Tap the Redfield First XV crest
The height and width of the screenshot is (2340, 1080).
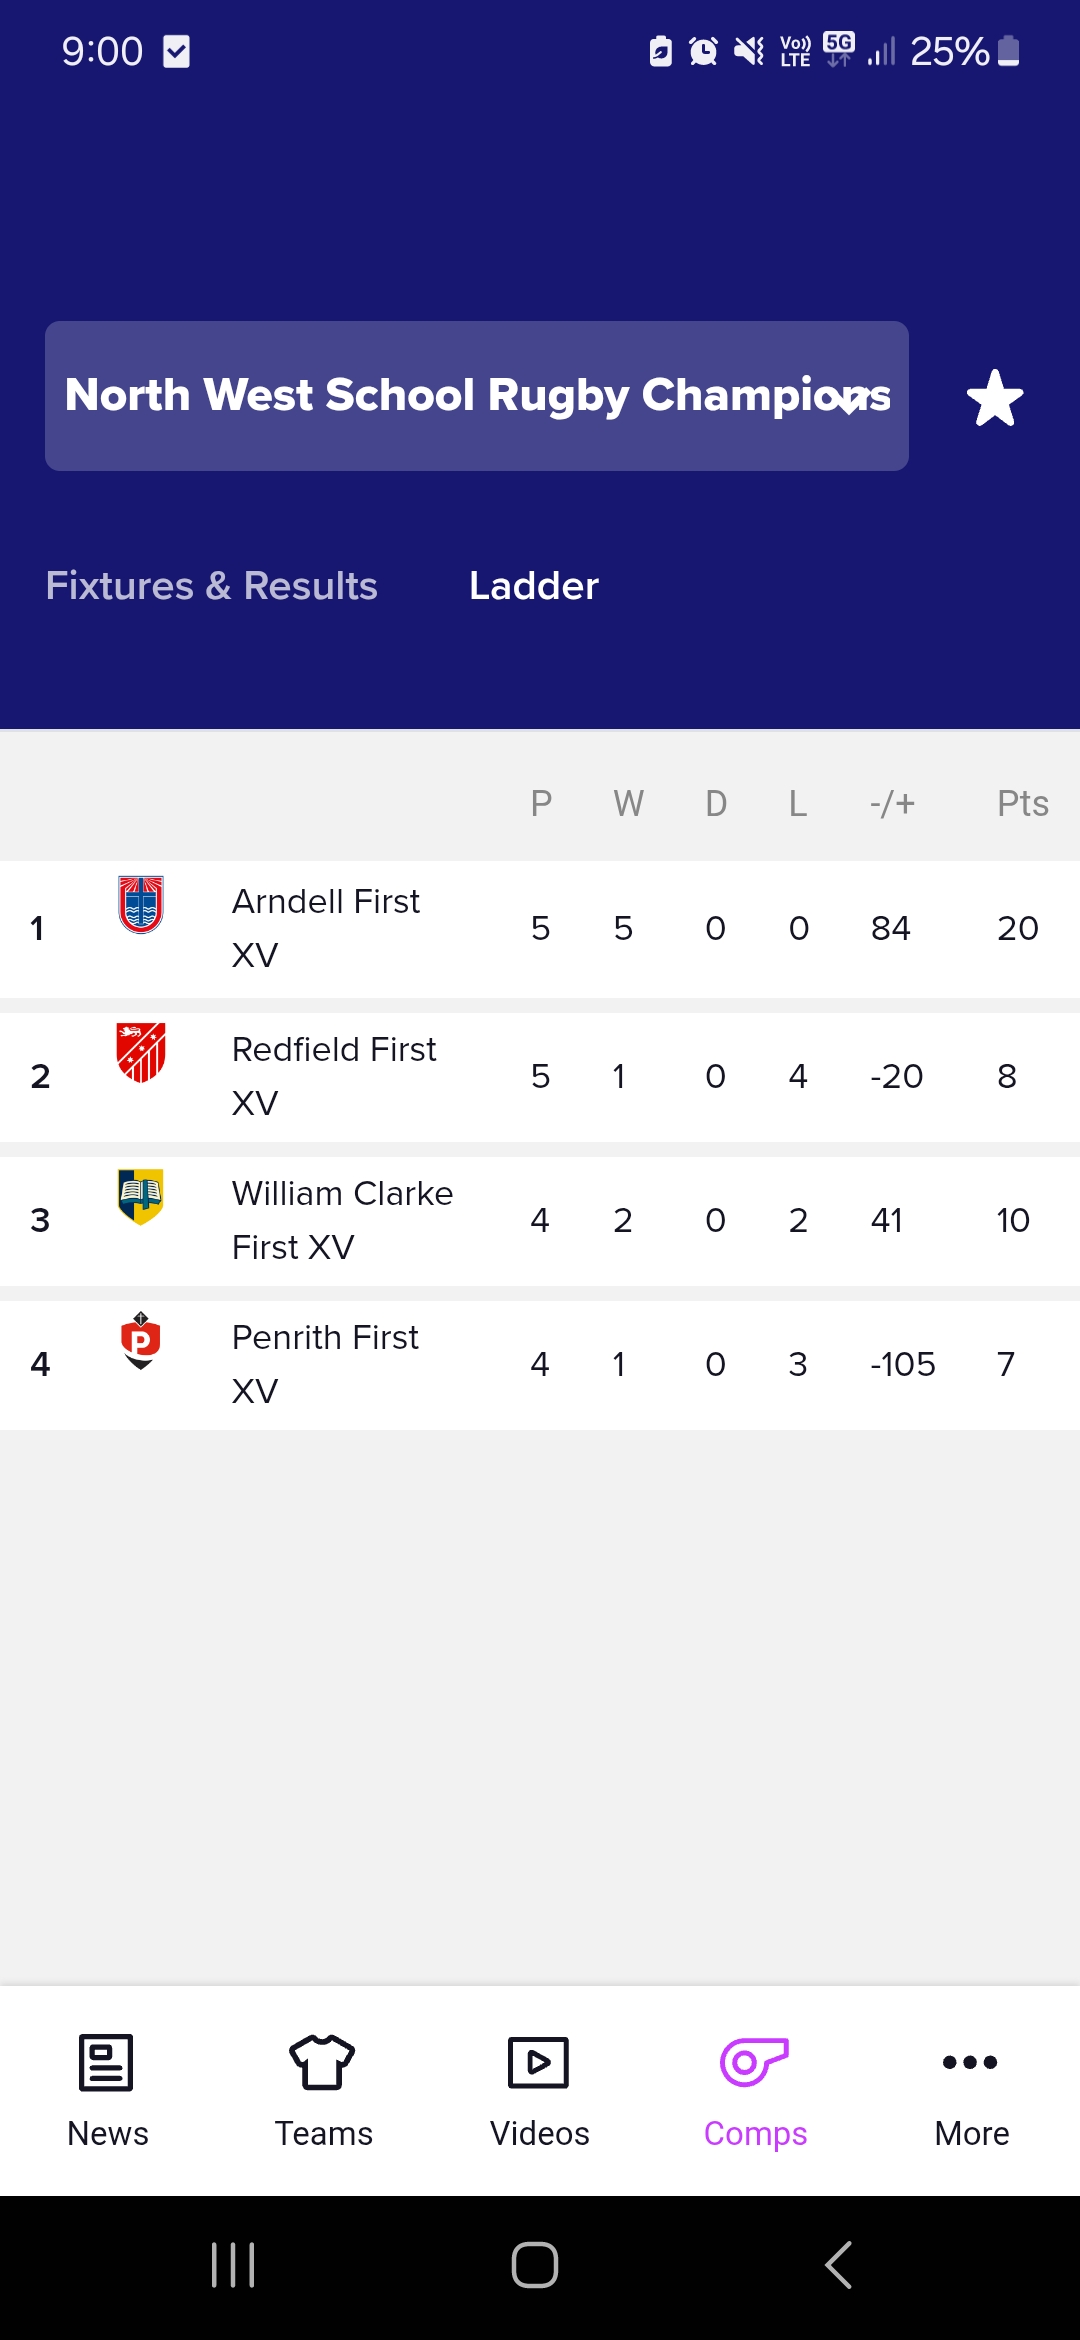point(141,1052)
